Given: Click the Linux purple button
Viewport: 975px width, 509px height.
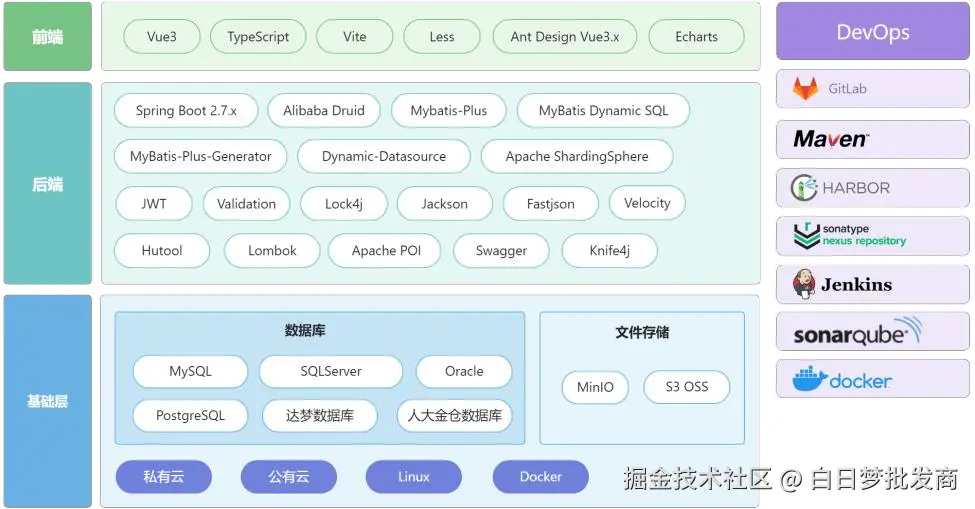Looking at the screenshot, I should click(x=414, y=477).
